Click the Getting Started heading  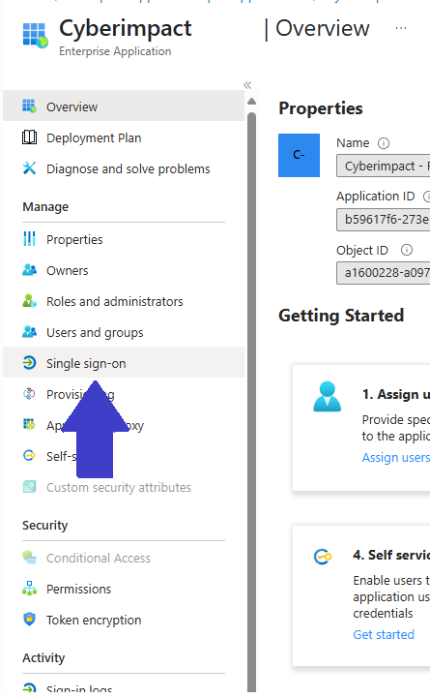pyautogui.click(x=341, y=316)
